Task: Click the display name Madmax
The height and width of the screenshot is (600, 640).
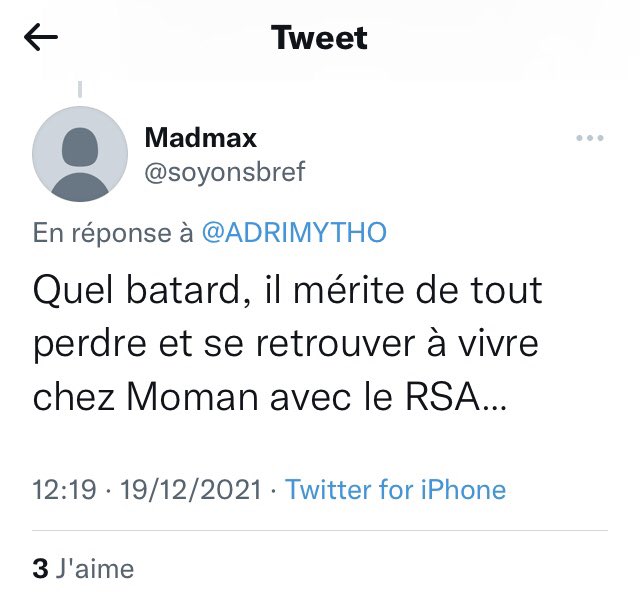Action: click(201, 137)
